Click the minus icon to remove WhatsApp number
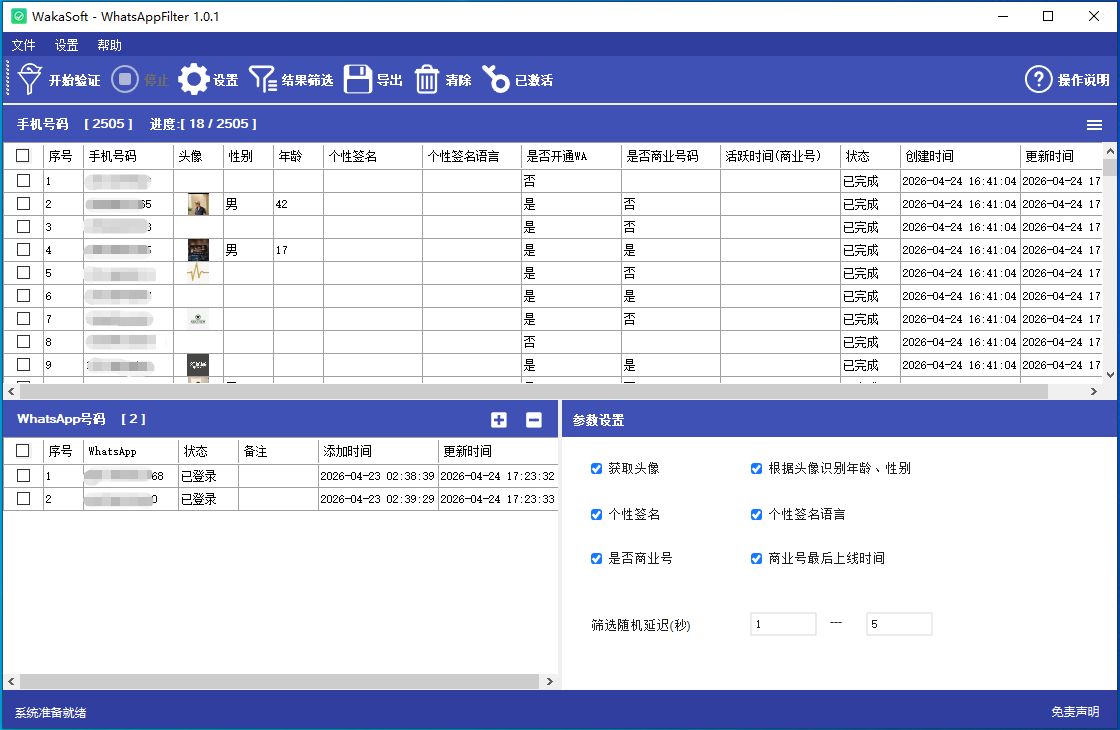Image resolution: width=1120 pixels, height=730 pixels. pyautogui.click(x=533, y=420)
